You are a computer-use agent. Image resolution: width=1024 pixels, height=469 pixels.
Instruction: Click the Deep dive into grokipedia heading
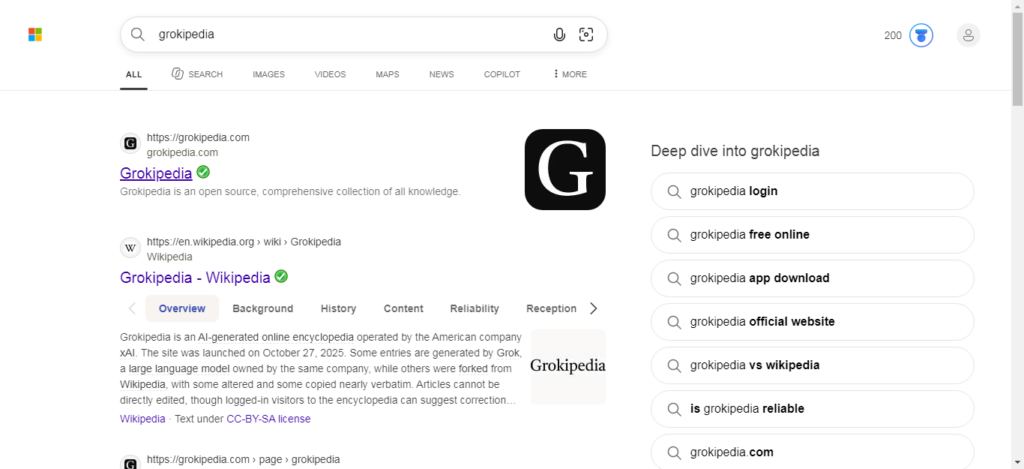pos(735,151)
